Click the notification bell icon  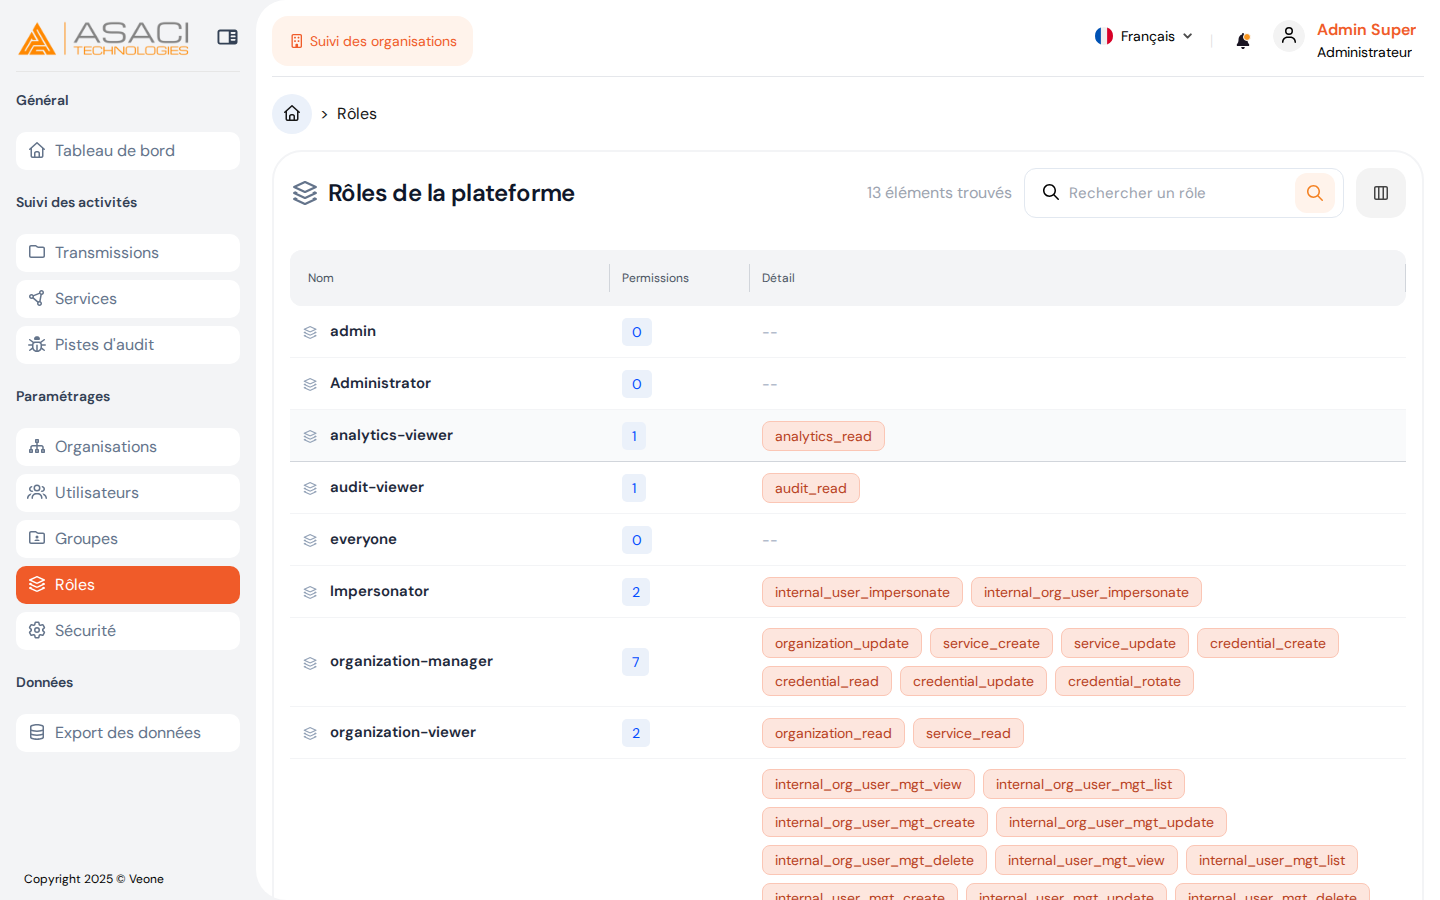pyautogui.click(x=1243, y=40)
